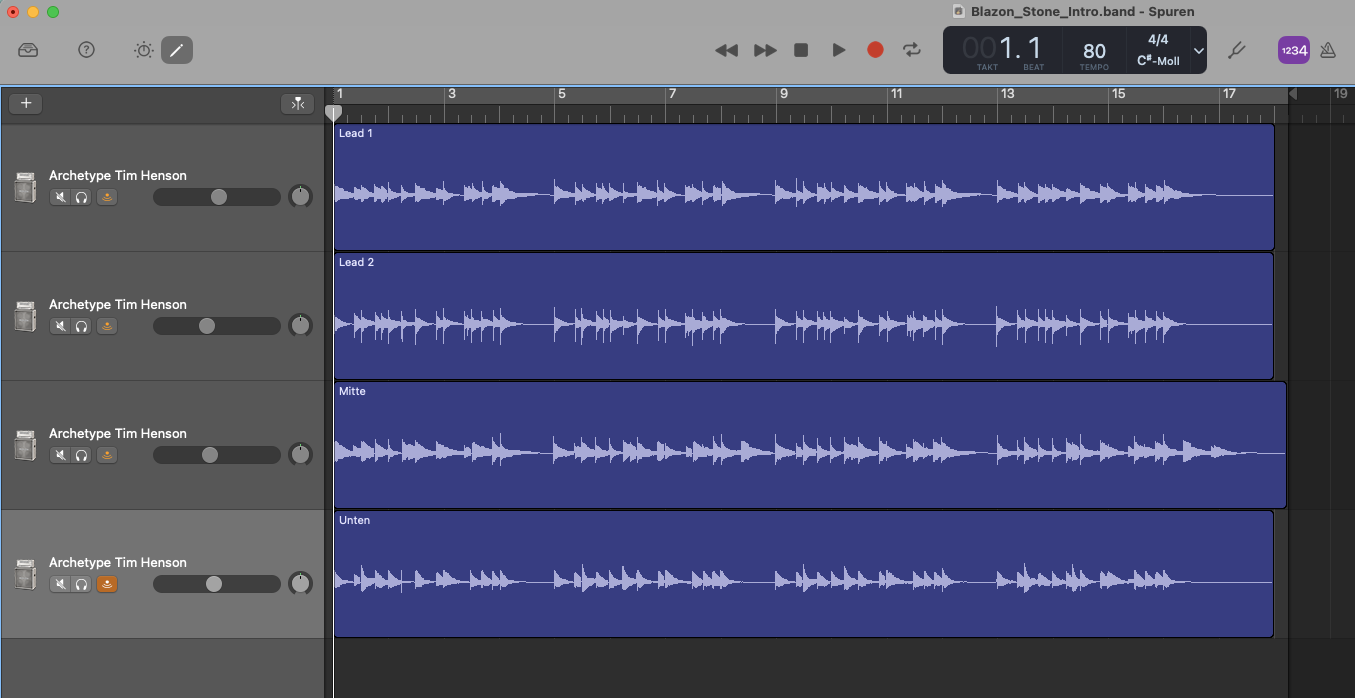This screenshot has width=1355, height=698.
Task: Open the Library panel icon
Action: [28, 50]
